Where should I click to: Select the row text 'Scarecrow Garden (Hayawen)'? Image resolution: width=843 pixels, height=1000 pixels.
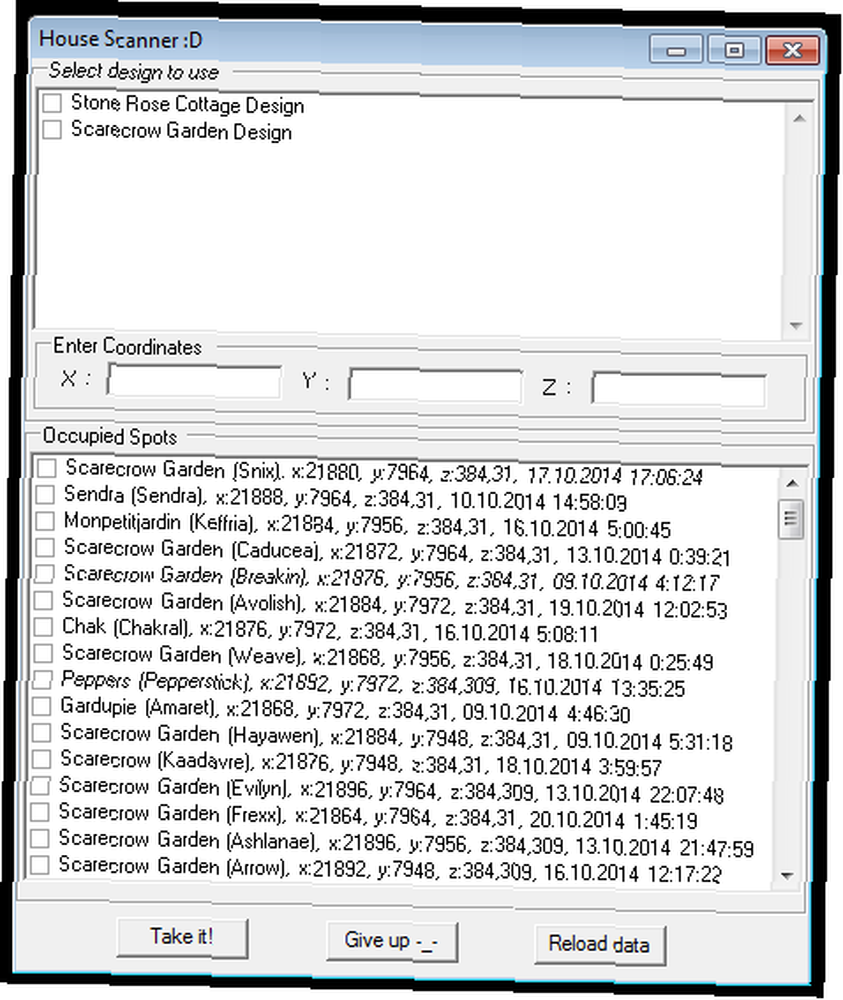192,734
